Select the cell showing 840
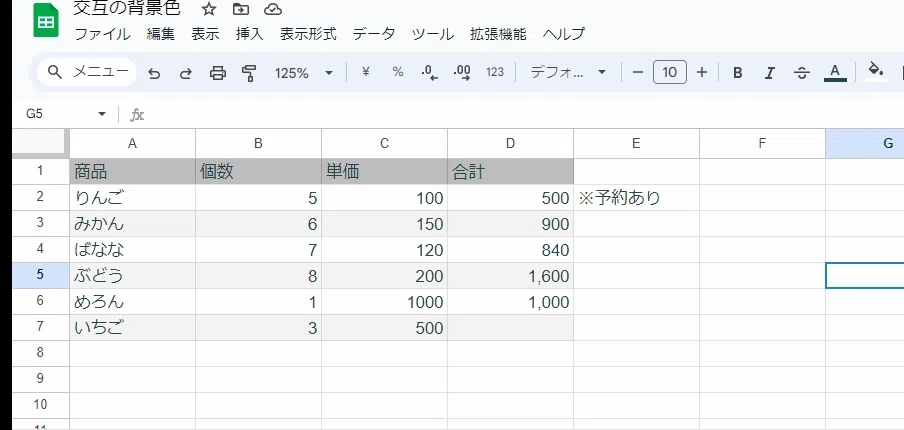Screen dimensions: 904x430 pyautogui.click(x=510, y=250)
